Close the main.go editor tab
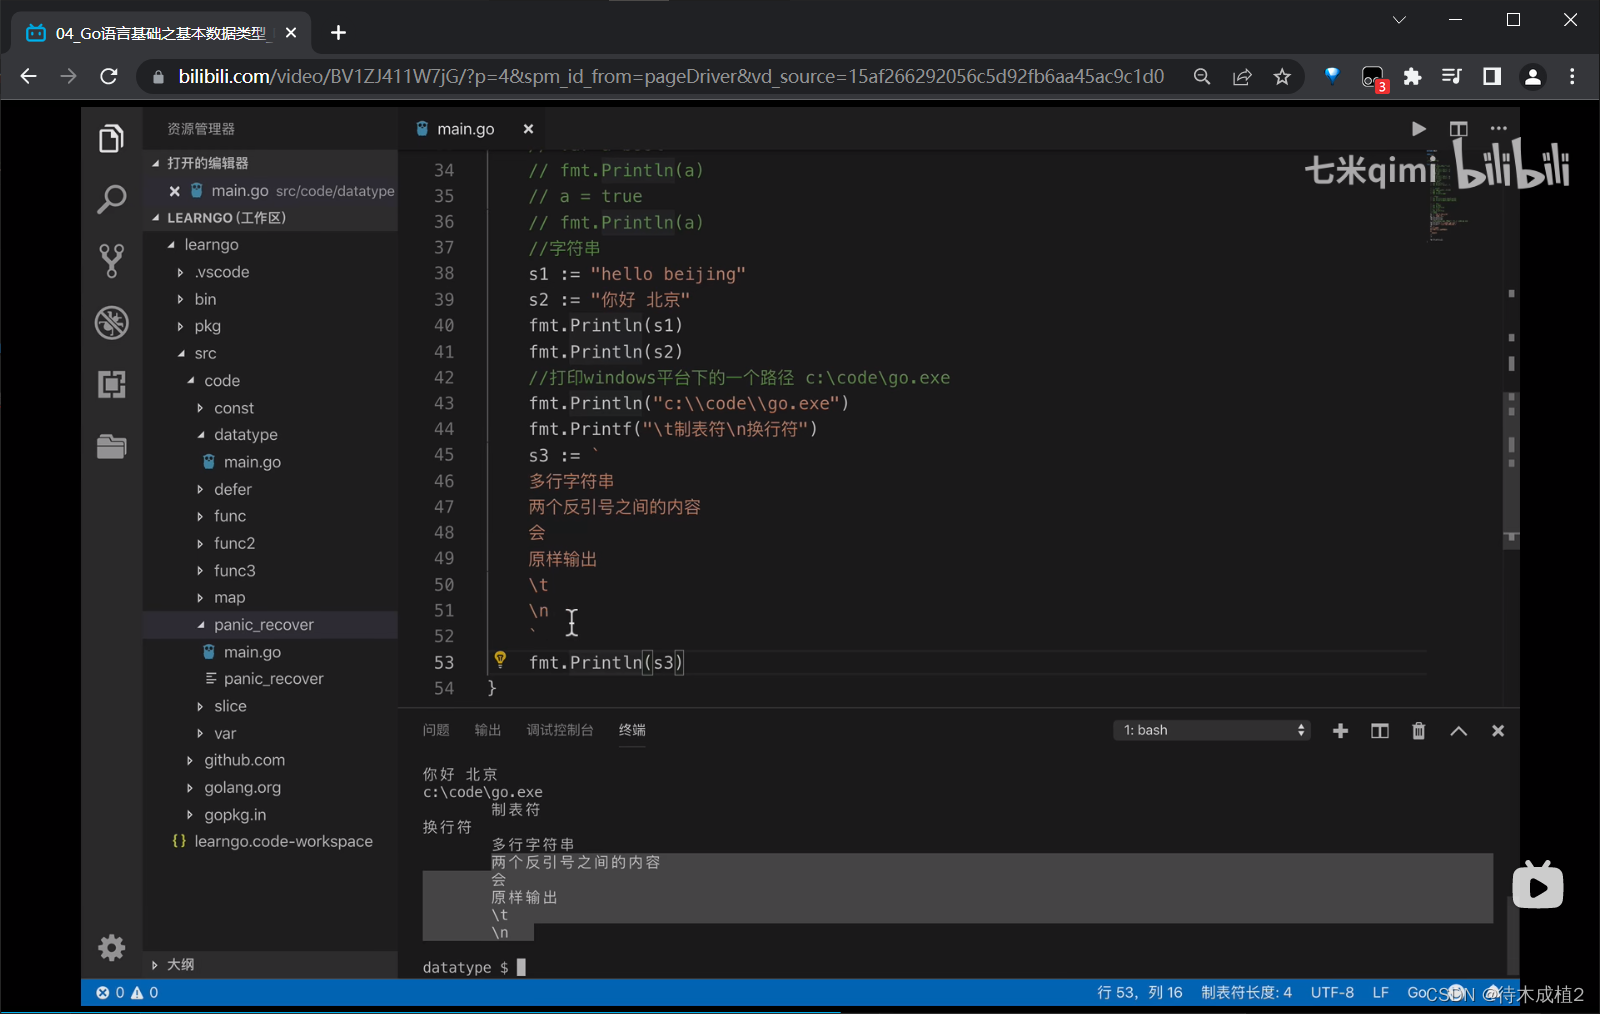Screen dimensions: 1600x1014 [528, 129]
